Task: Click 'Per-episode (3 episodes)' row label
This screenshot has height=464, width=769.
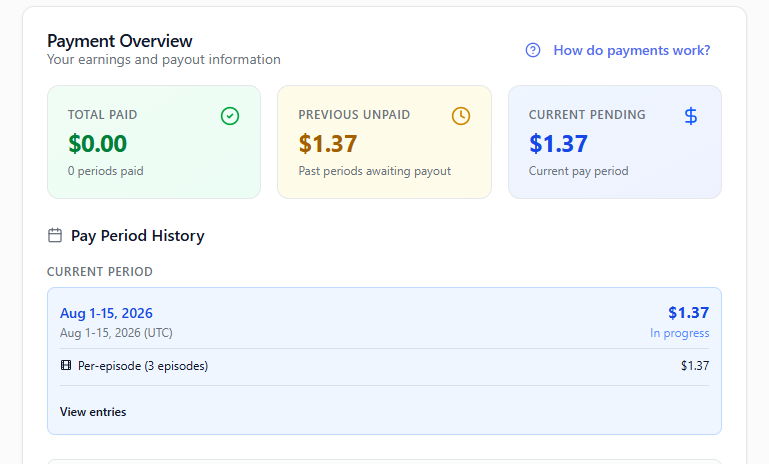Action: [x=143, y=366]
